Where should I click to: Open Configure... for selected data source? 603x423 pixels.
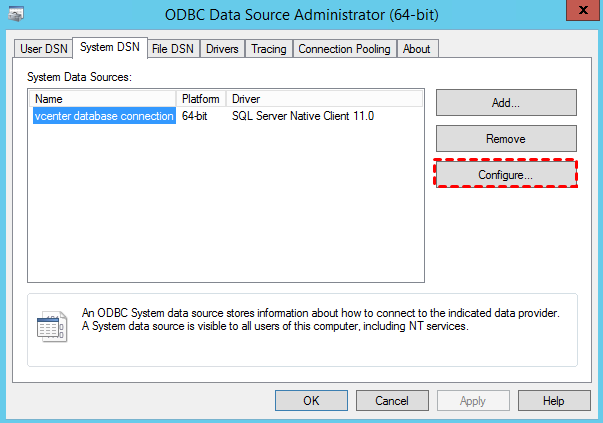point(506,174)
